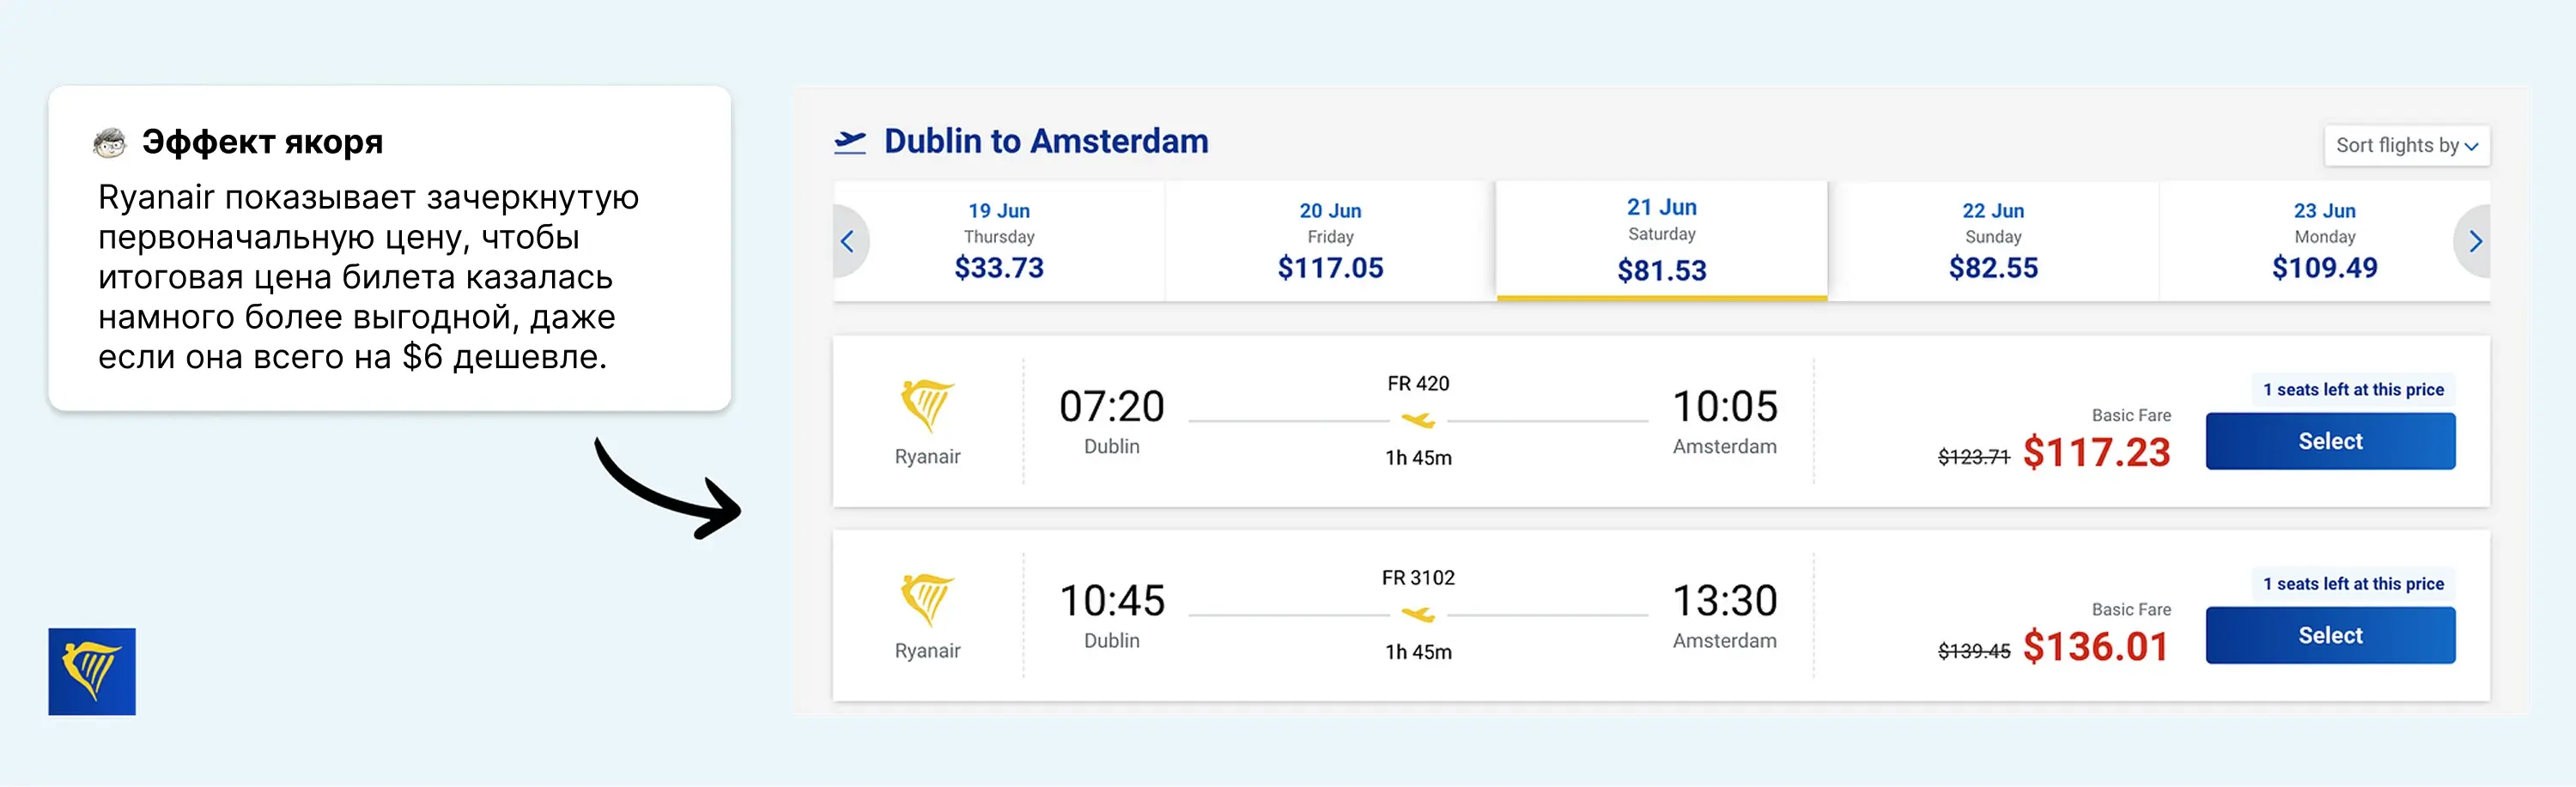Click the next dates right arrow

coord(2474,241)
